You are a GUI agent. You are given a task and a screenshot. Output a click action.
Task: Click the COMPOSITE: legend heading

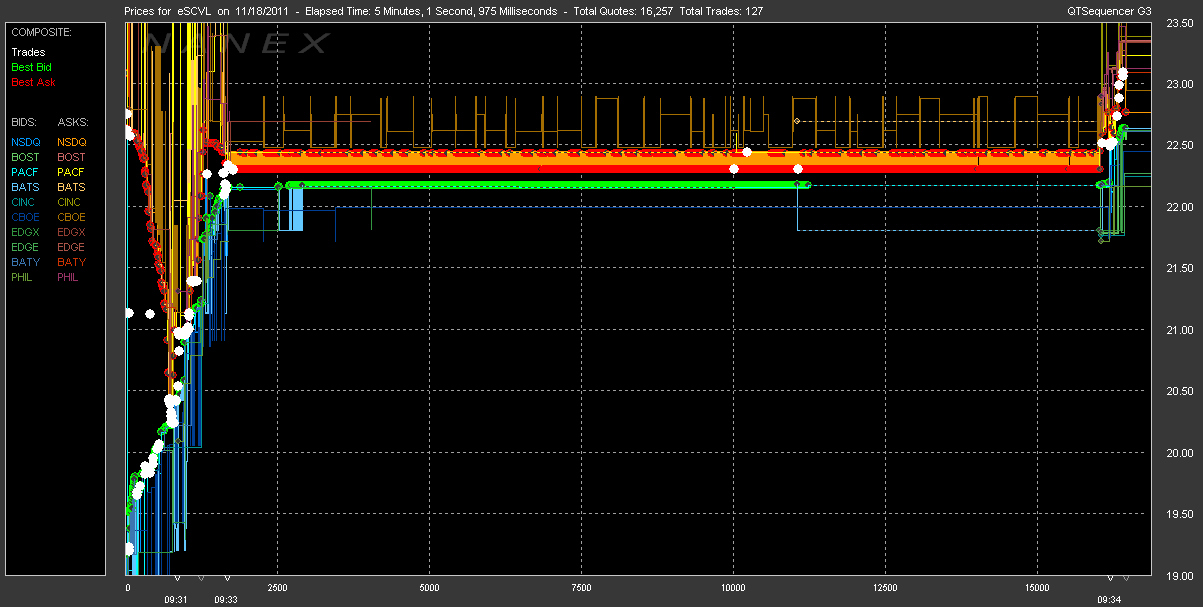coord(40,32)
